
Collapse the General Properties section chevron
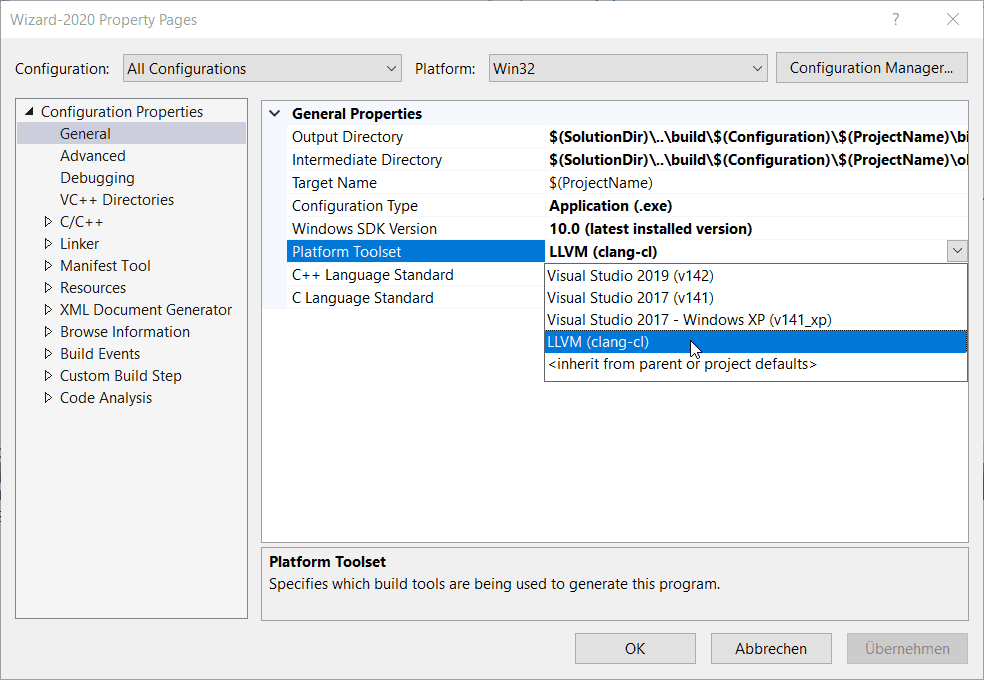coord(274,114)
